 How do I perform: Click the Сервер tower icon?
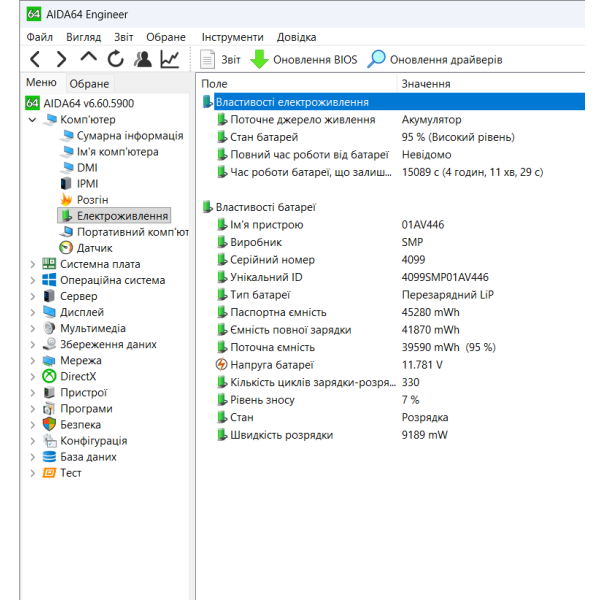coord(49,296)
